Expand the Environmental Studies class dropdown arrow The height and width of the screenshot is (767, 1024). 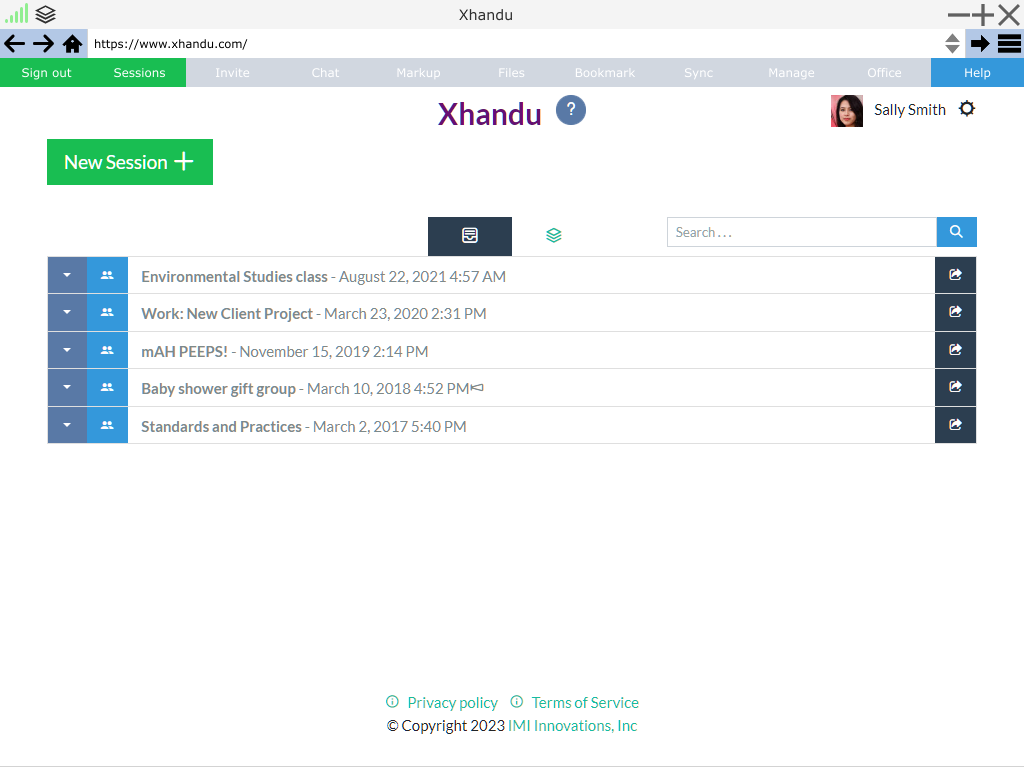point(67,275)
